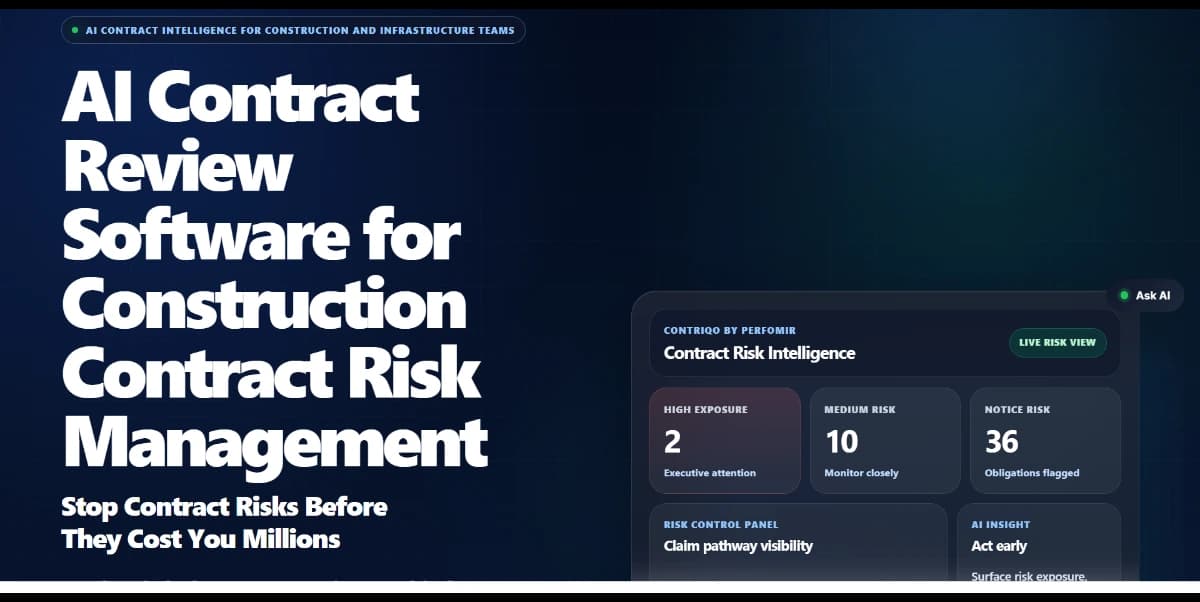
Task: Click Claim pathway visibility text
Action: click(x=738, y=546)
